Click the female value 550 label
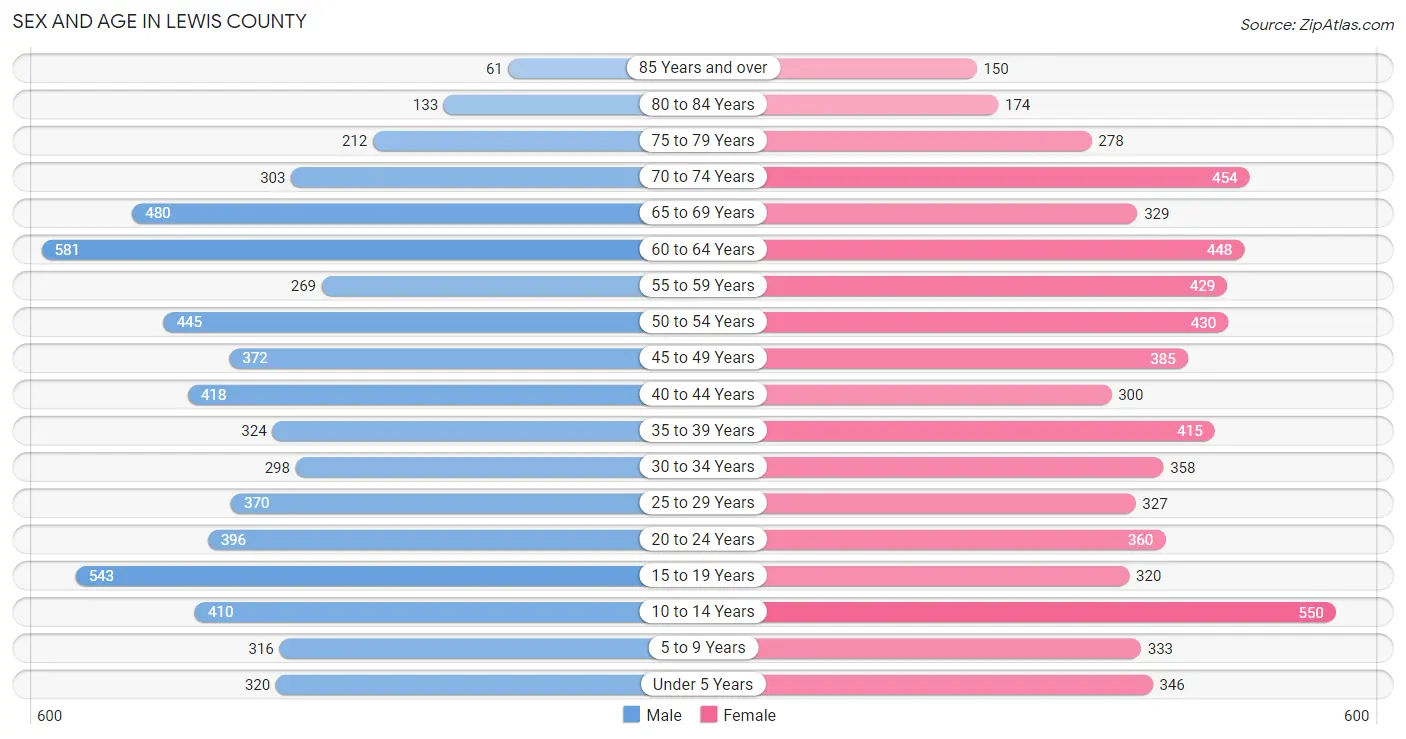Viewport: 1406px width, 739px height. click(x=1311, y=613)
